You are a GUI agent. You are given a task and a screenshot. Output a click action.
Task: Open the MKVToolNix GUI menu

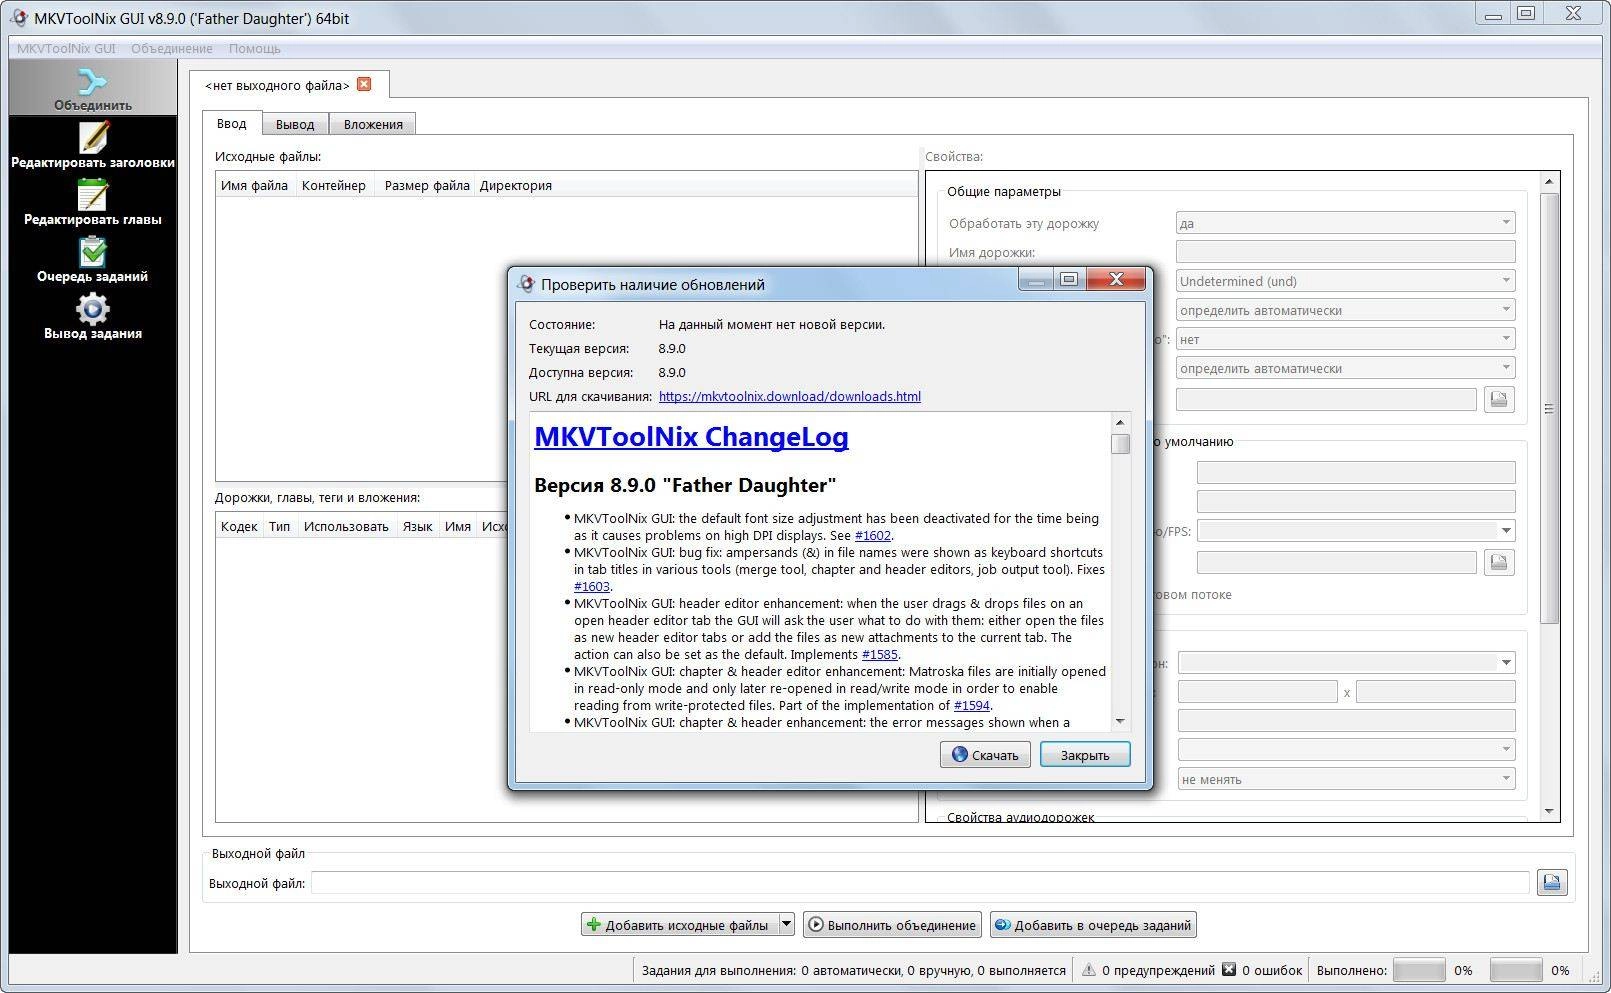click(x=66, y=48)
